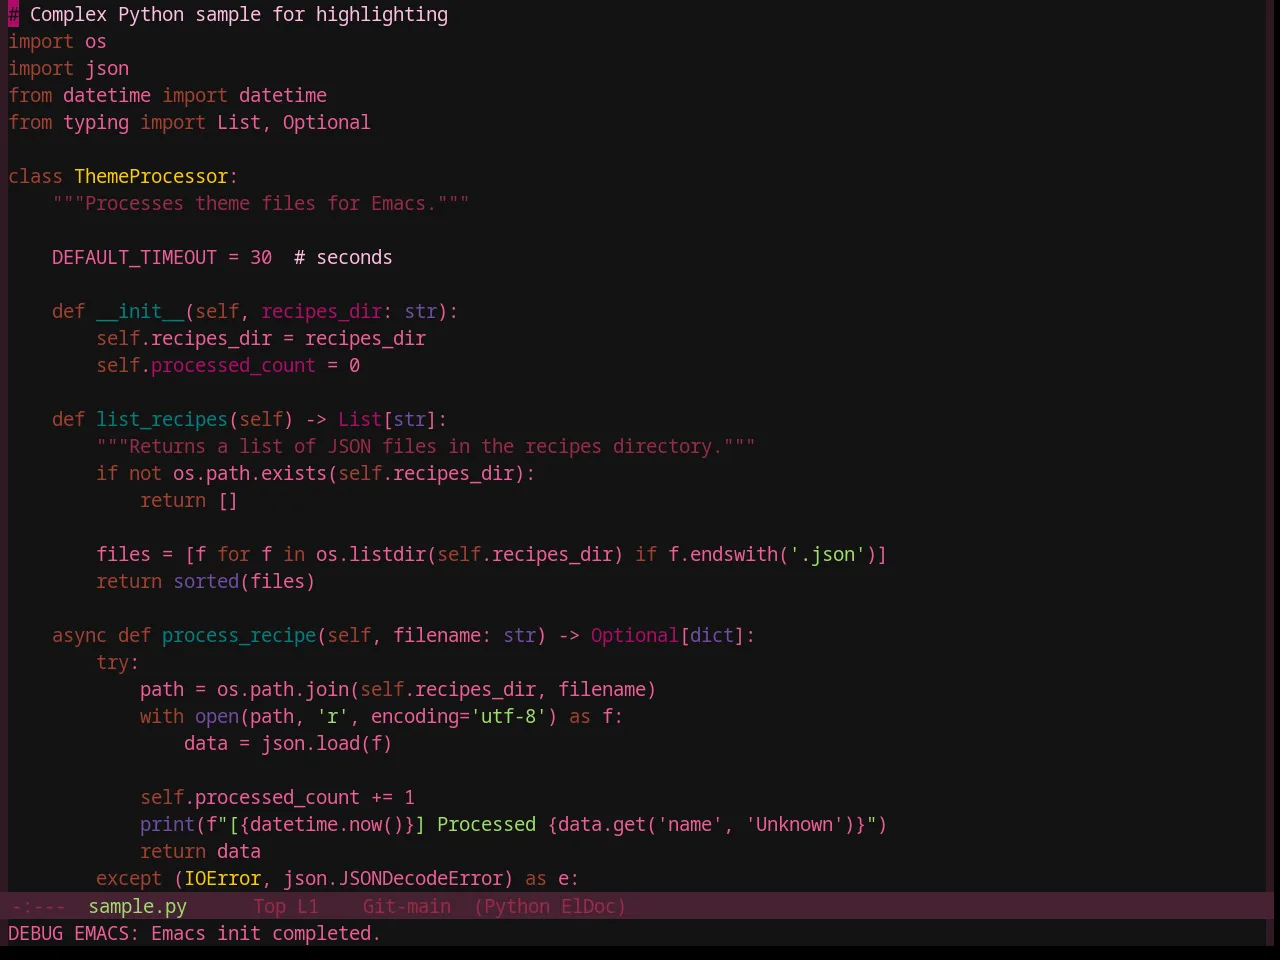This screenshot has height=960, width=1280.
Task: Click the "List[str]" return annotation
Action: click(387, 419)
